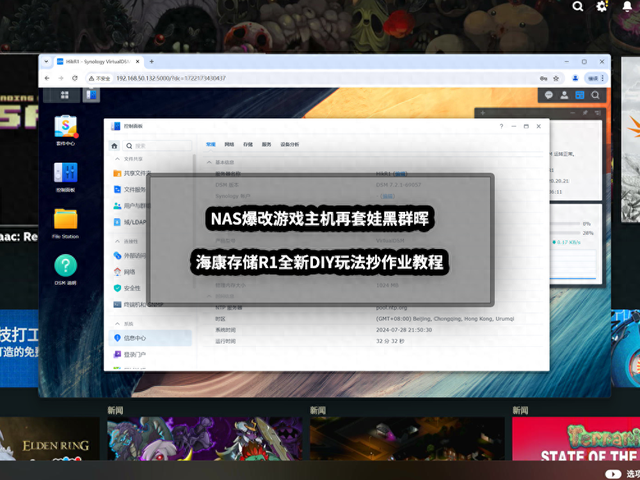Click the 28% usage bar in widget

click(x=565, y=233)
